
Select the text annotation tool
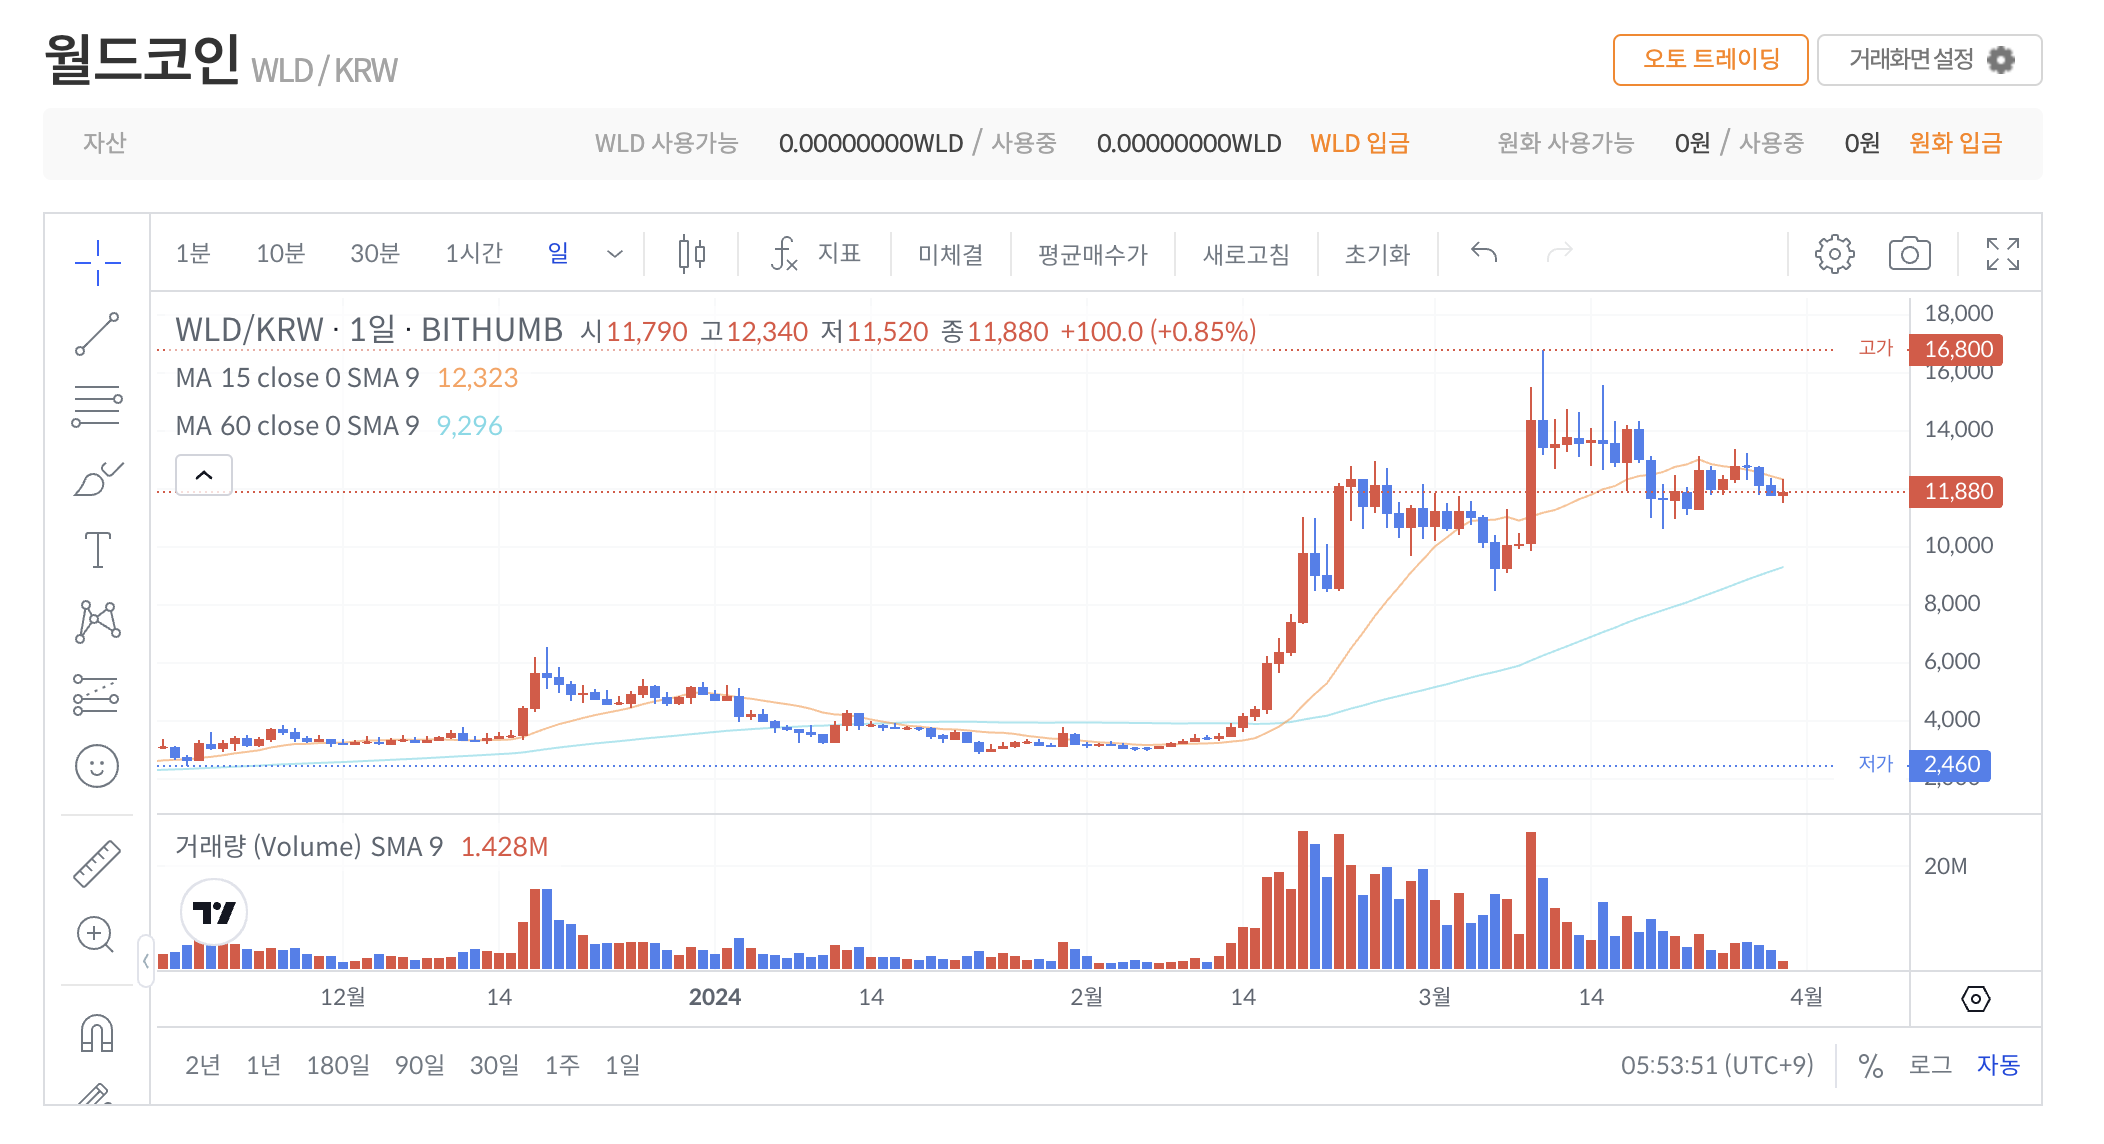click(x=97, y=550)
